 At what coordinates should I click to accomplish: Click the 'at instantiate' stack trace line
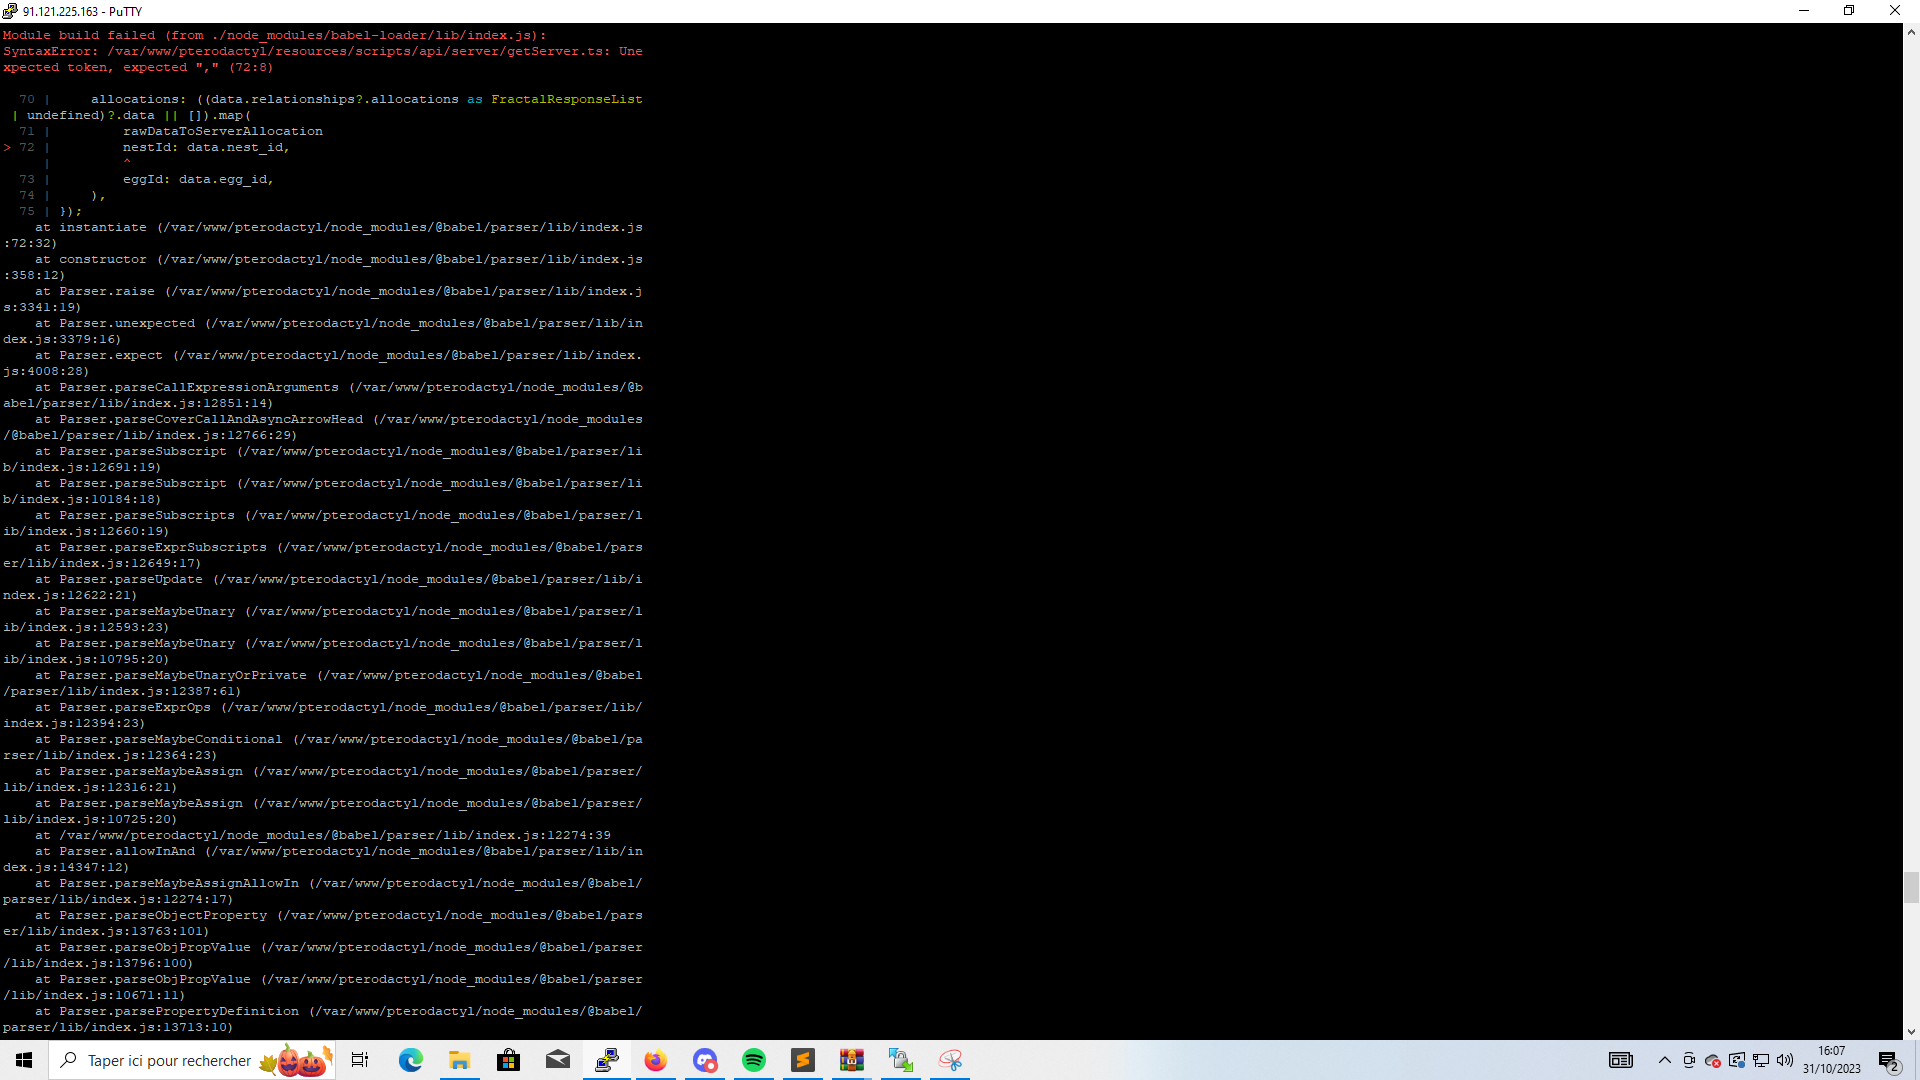coord(322,235)
